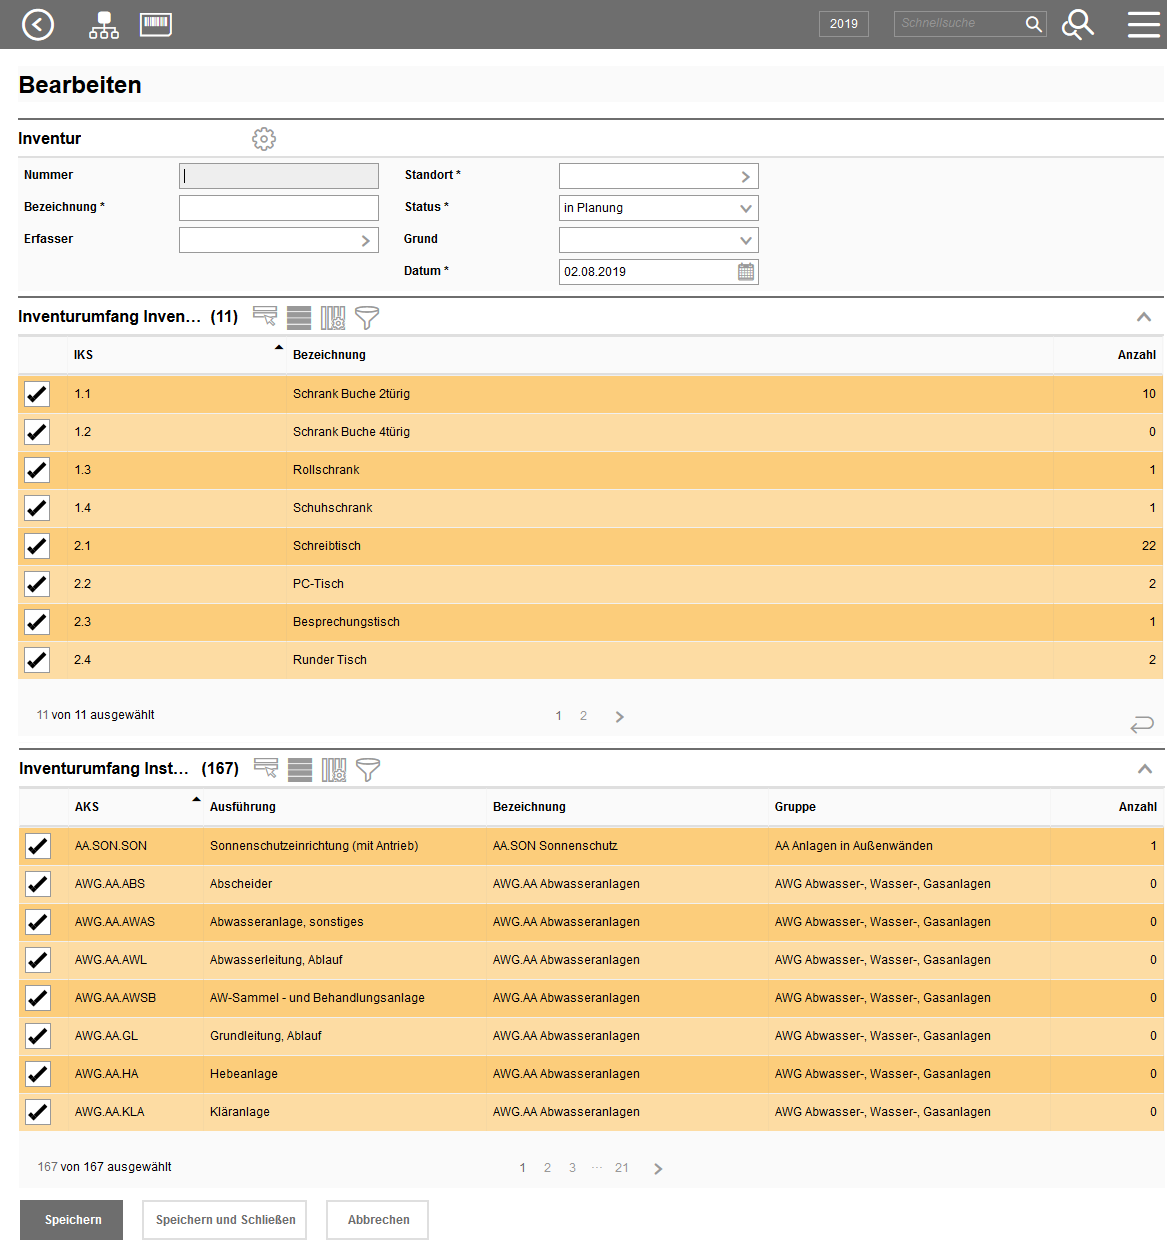The height and width of the screenshot is (1251, 1168).
Task: Open column settings icon in Inventurumfang Installation section
Action: pyautogui.click(x=334, y=770)
